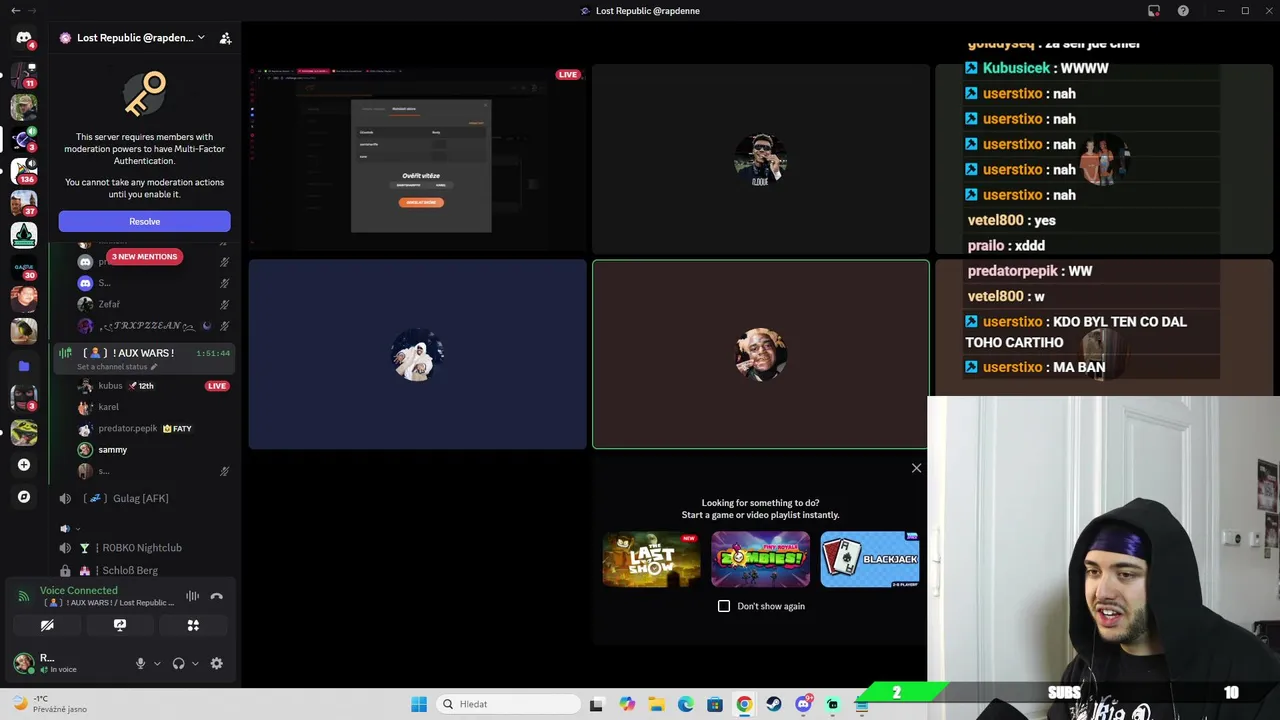Viewport: 1280px width, 720px height.
Task: Open Discord direct messages home icon
Action: pos(24,38)
